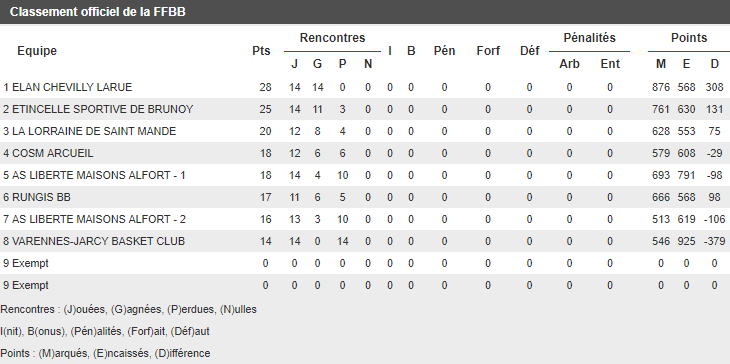Click the 308 point difference value
The height and width of the screenshot is (364, 730).
[715, 88]
